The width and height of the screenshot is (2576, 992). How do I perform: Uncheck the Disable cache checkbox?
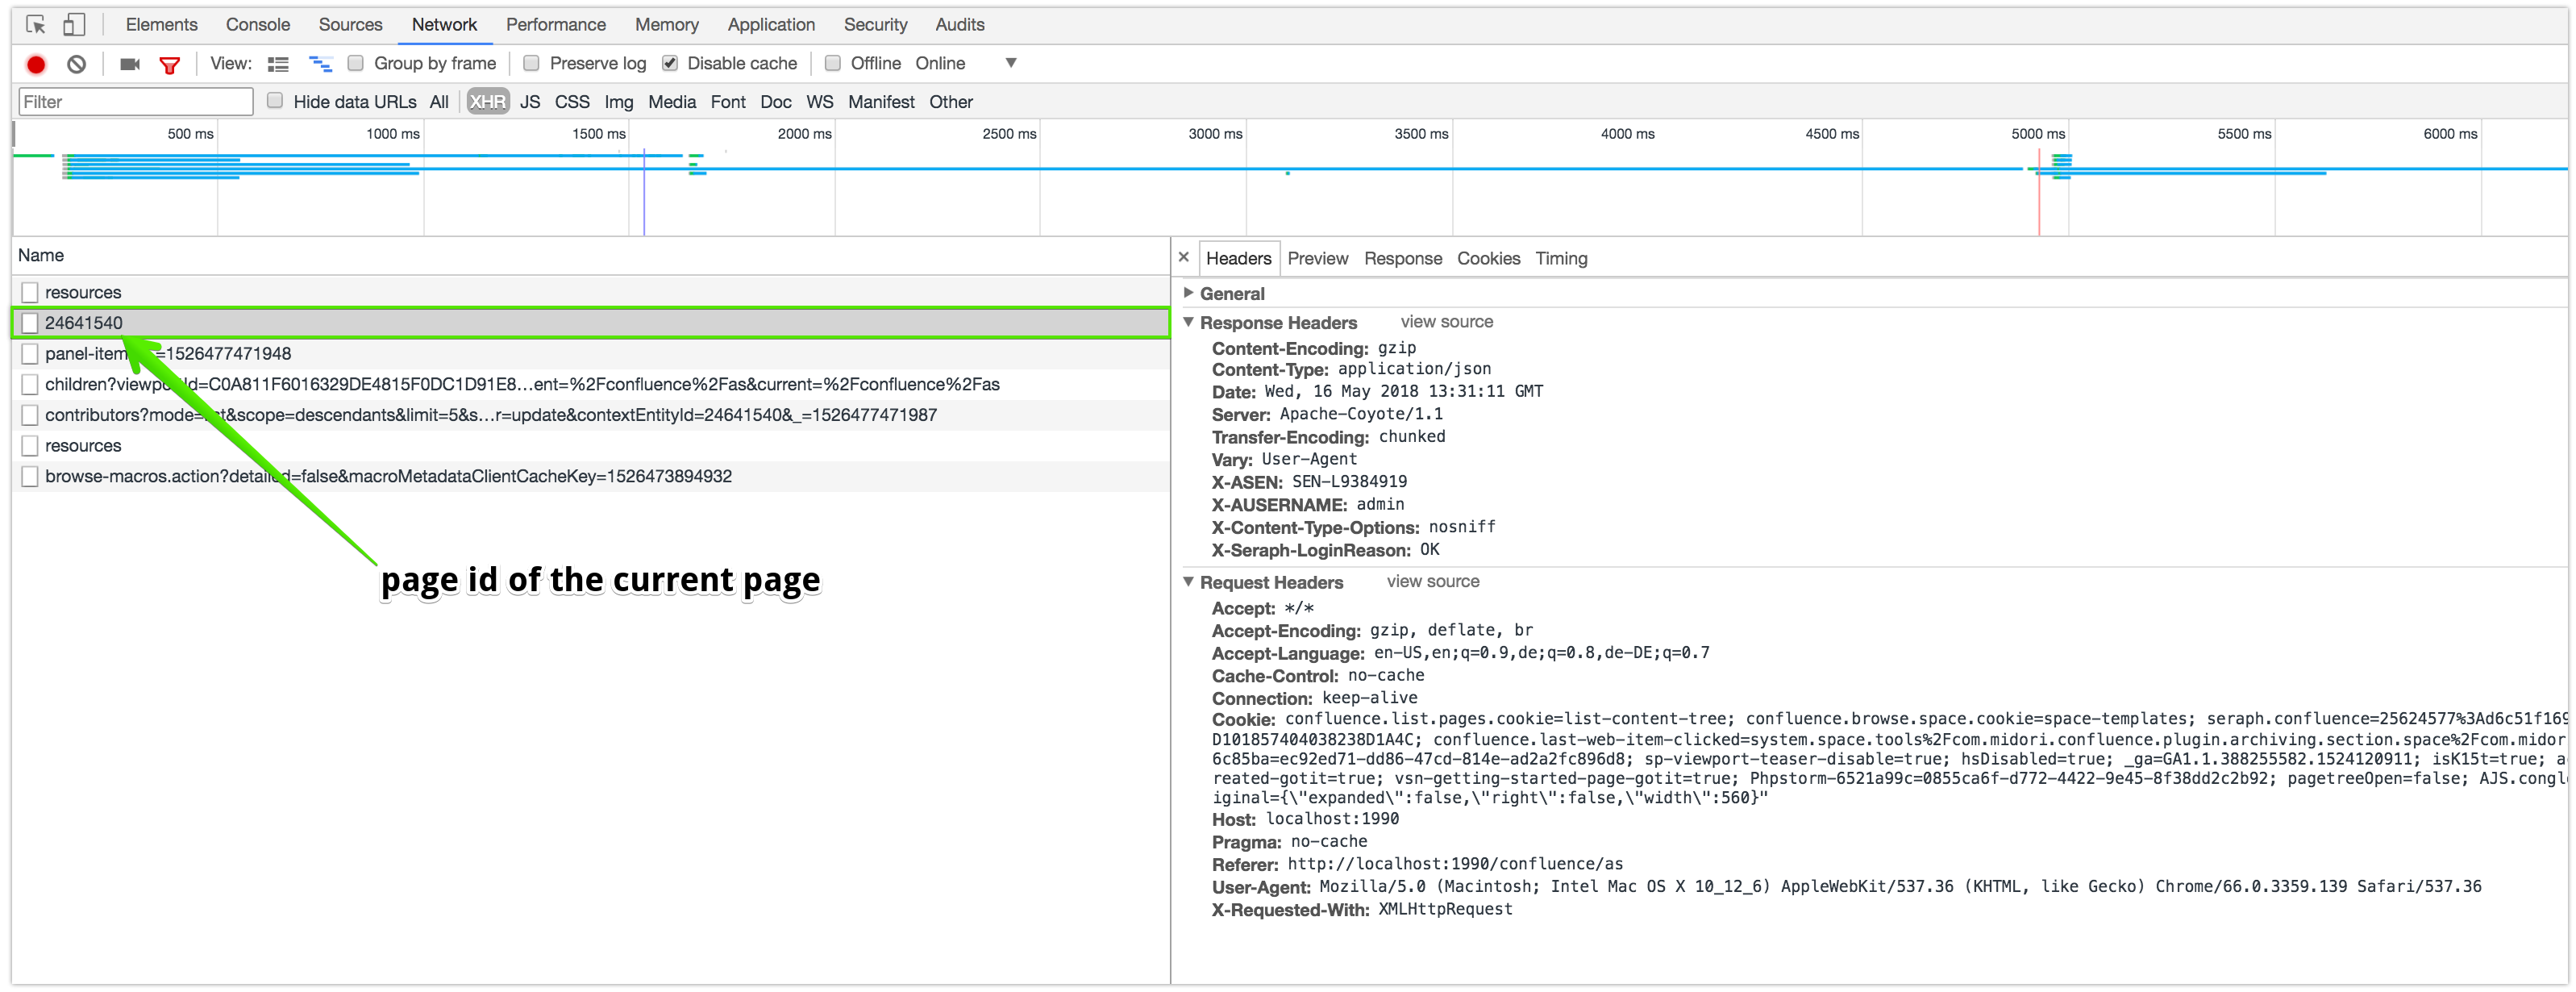pos(670,63)
